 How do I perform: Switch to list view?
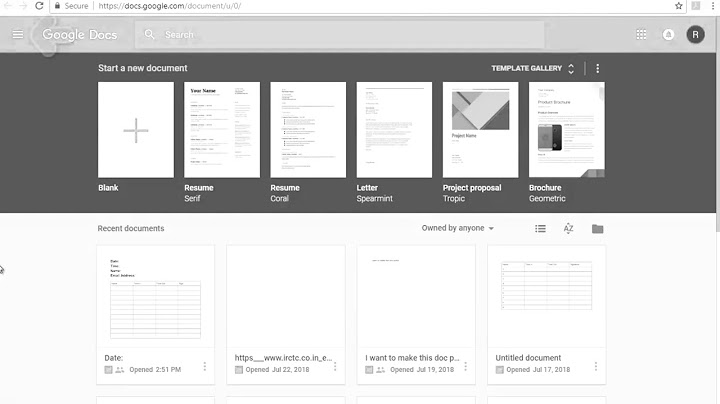click(x=540, y=229)
